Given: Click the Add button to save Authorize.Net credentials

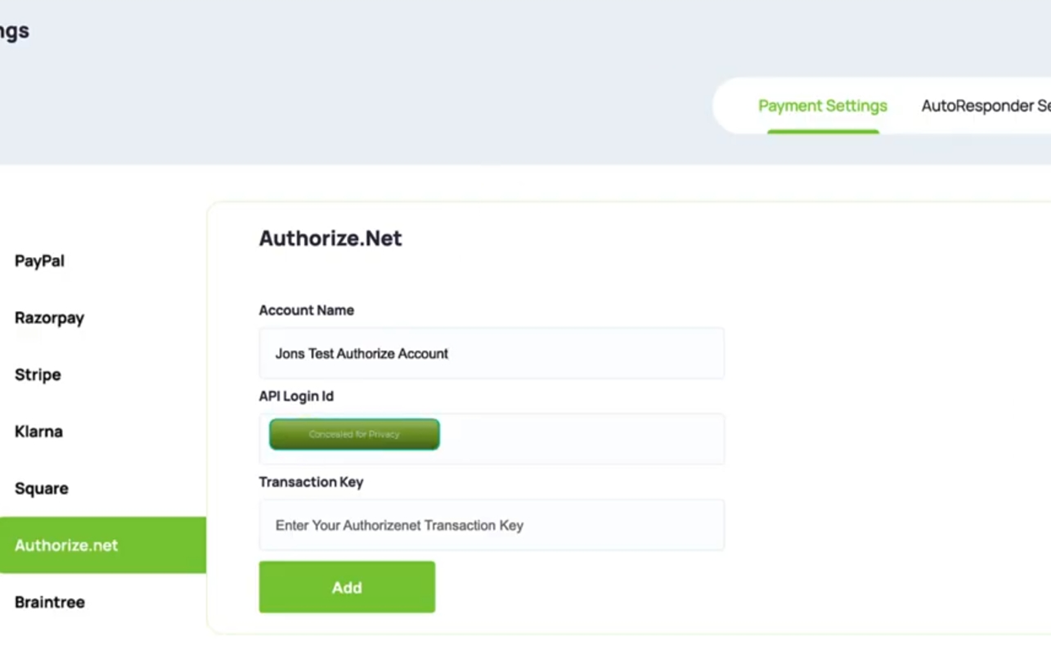Looking at the screenshot, I should (x=346, y=587).
